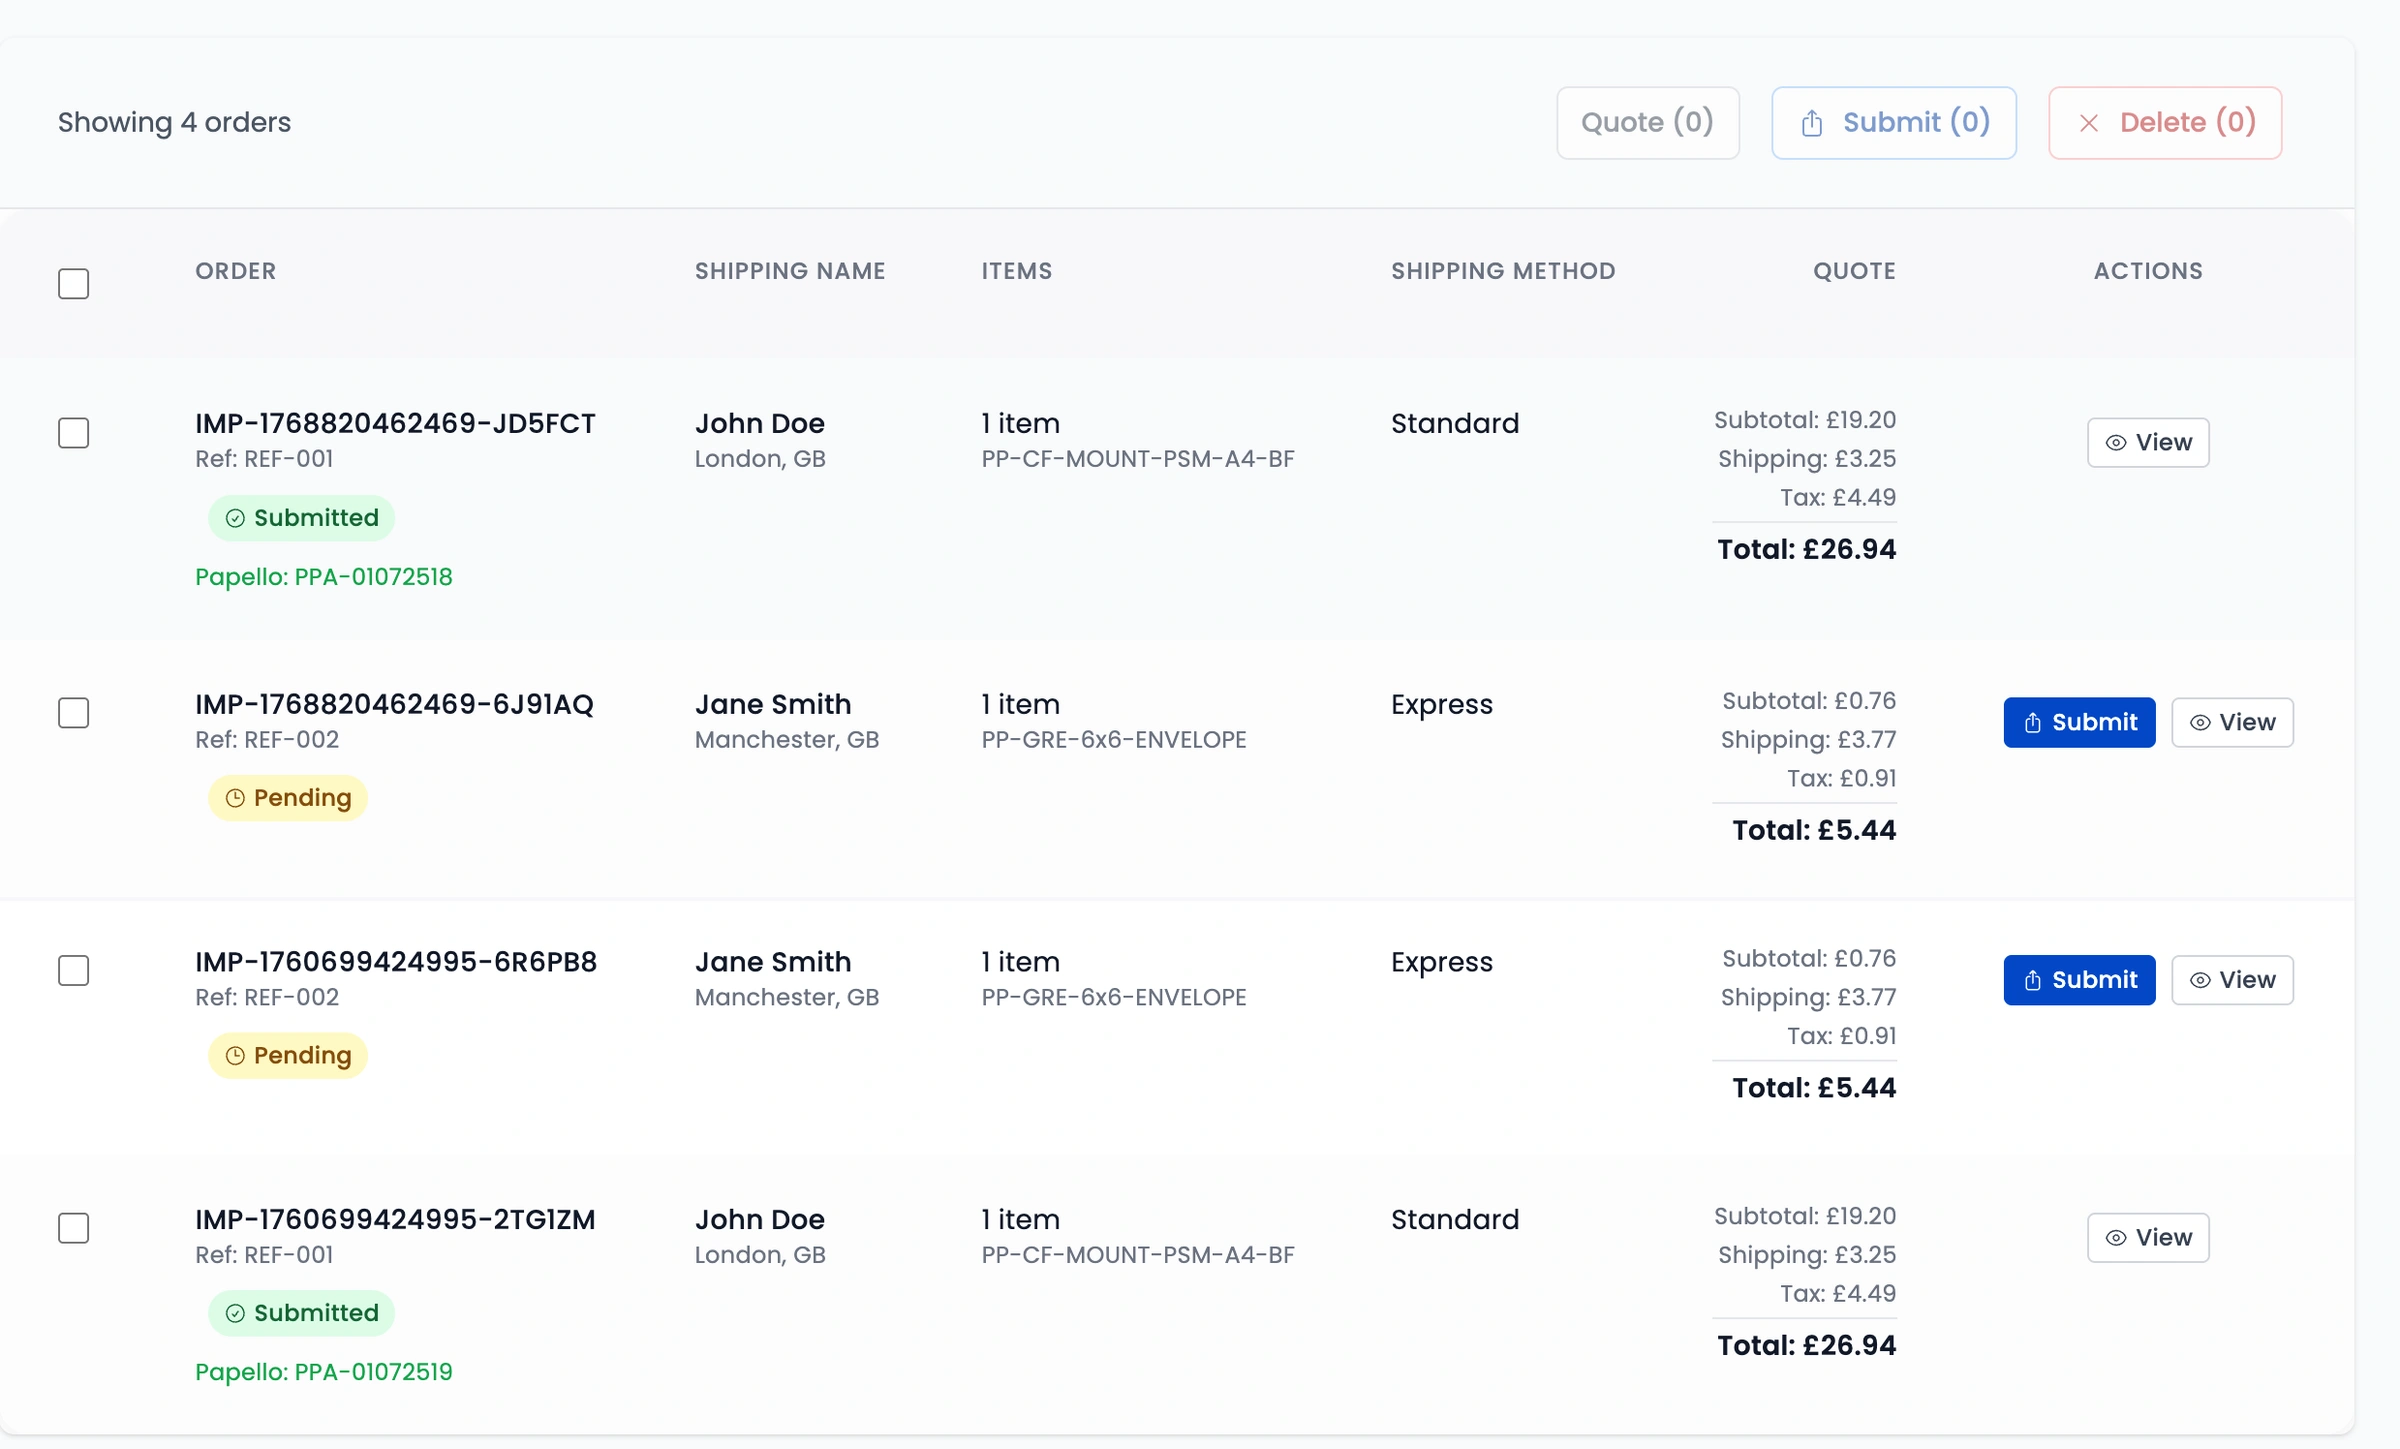View order IMP-1760699424995-6R6PB8
2400x1449 pixels.
pos(2233,980)
